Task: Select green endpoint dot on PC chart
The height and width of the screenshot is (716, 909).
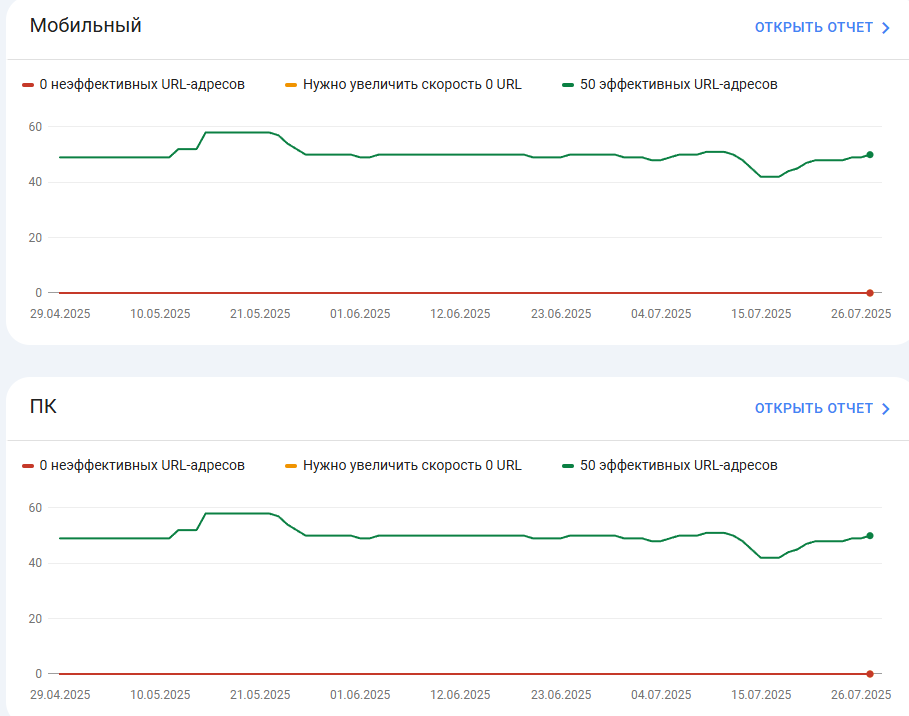Action: click(x=870, y=536)
